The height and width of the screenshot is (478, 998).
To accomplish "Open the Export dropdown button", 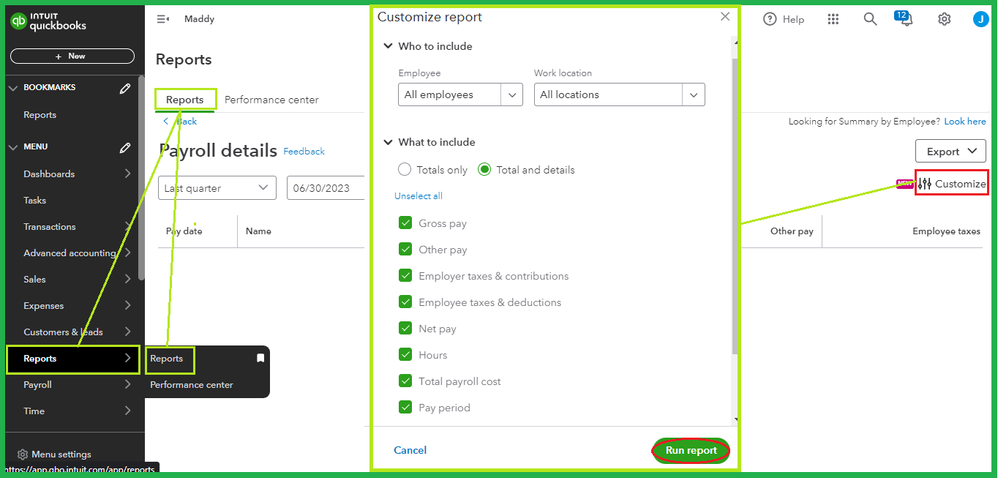I will coord(951,151).
